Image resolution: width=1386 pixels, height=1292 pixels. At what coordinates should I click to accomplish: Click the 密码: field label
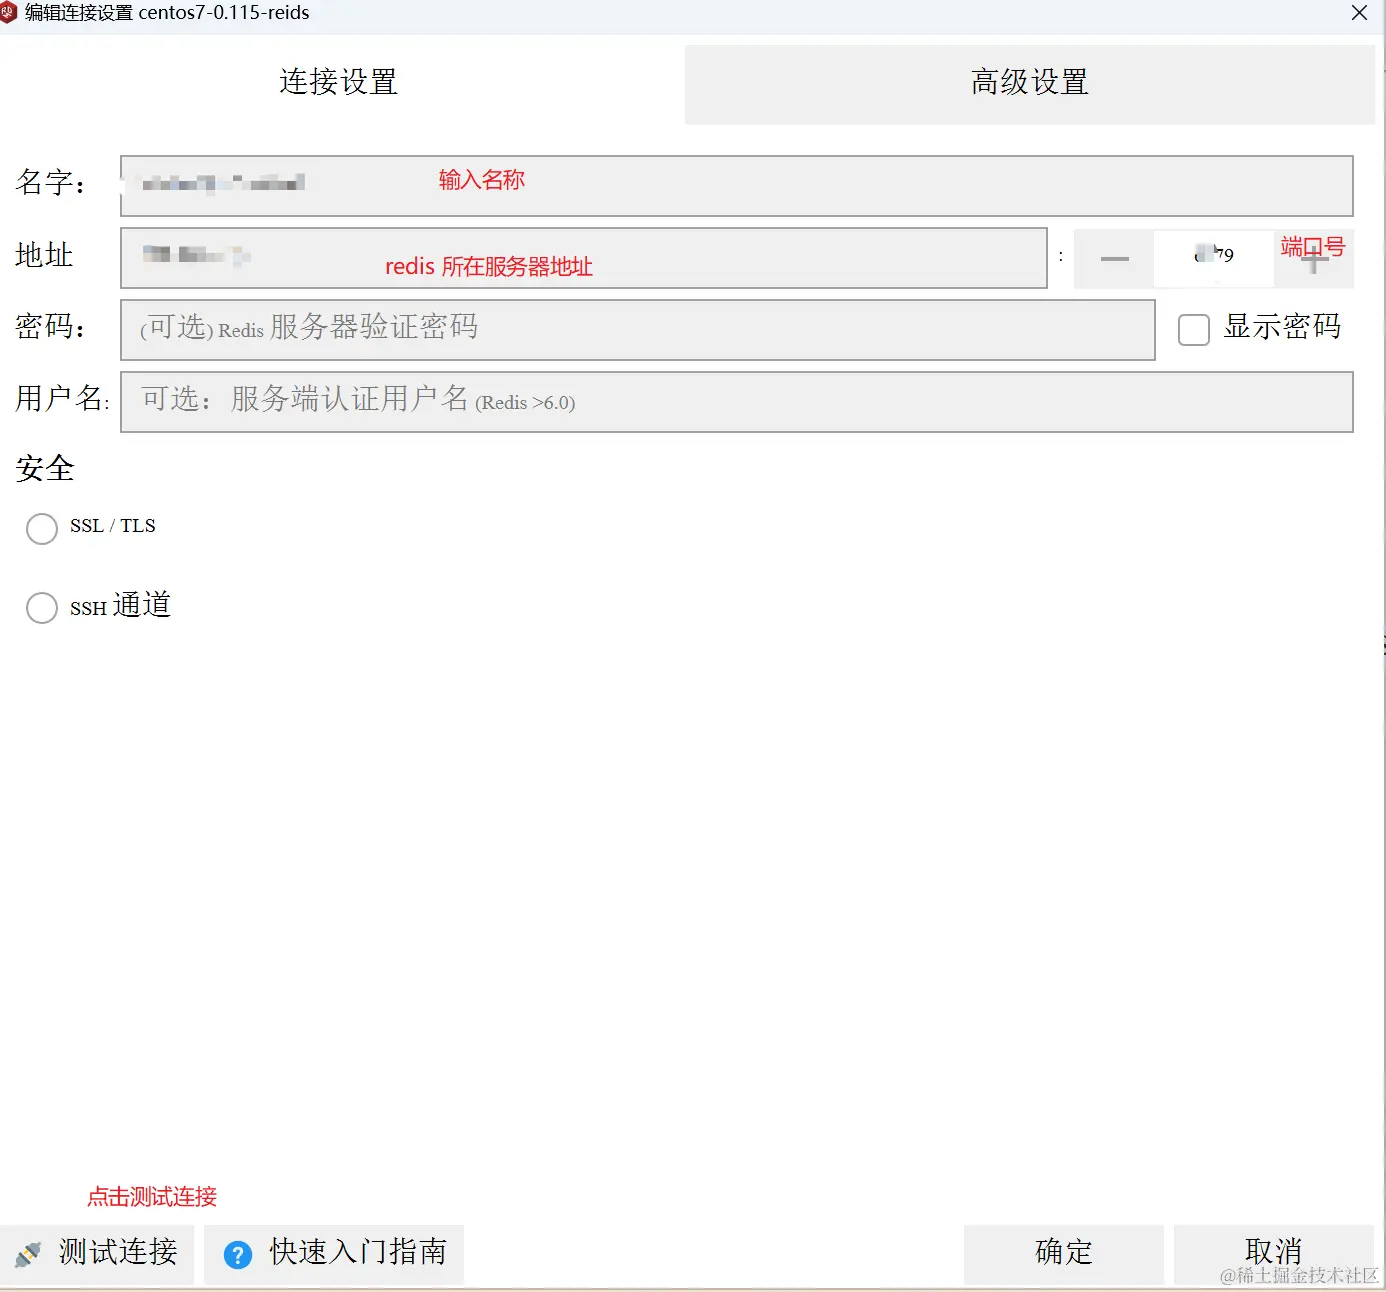coord(51,327)
